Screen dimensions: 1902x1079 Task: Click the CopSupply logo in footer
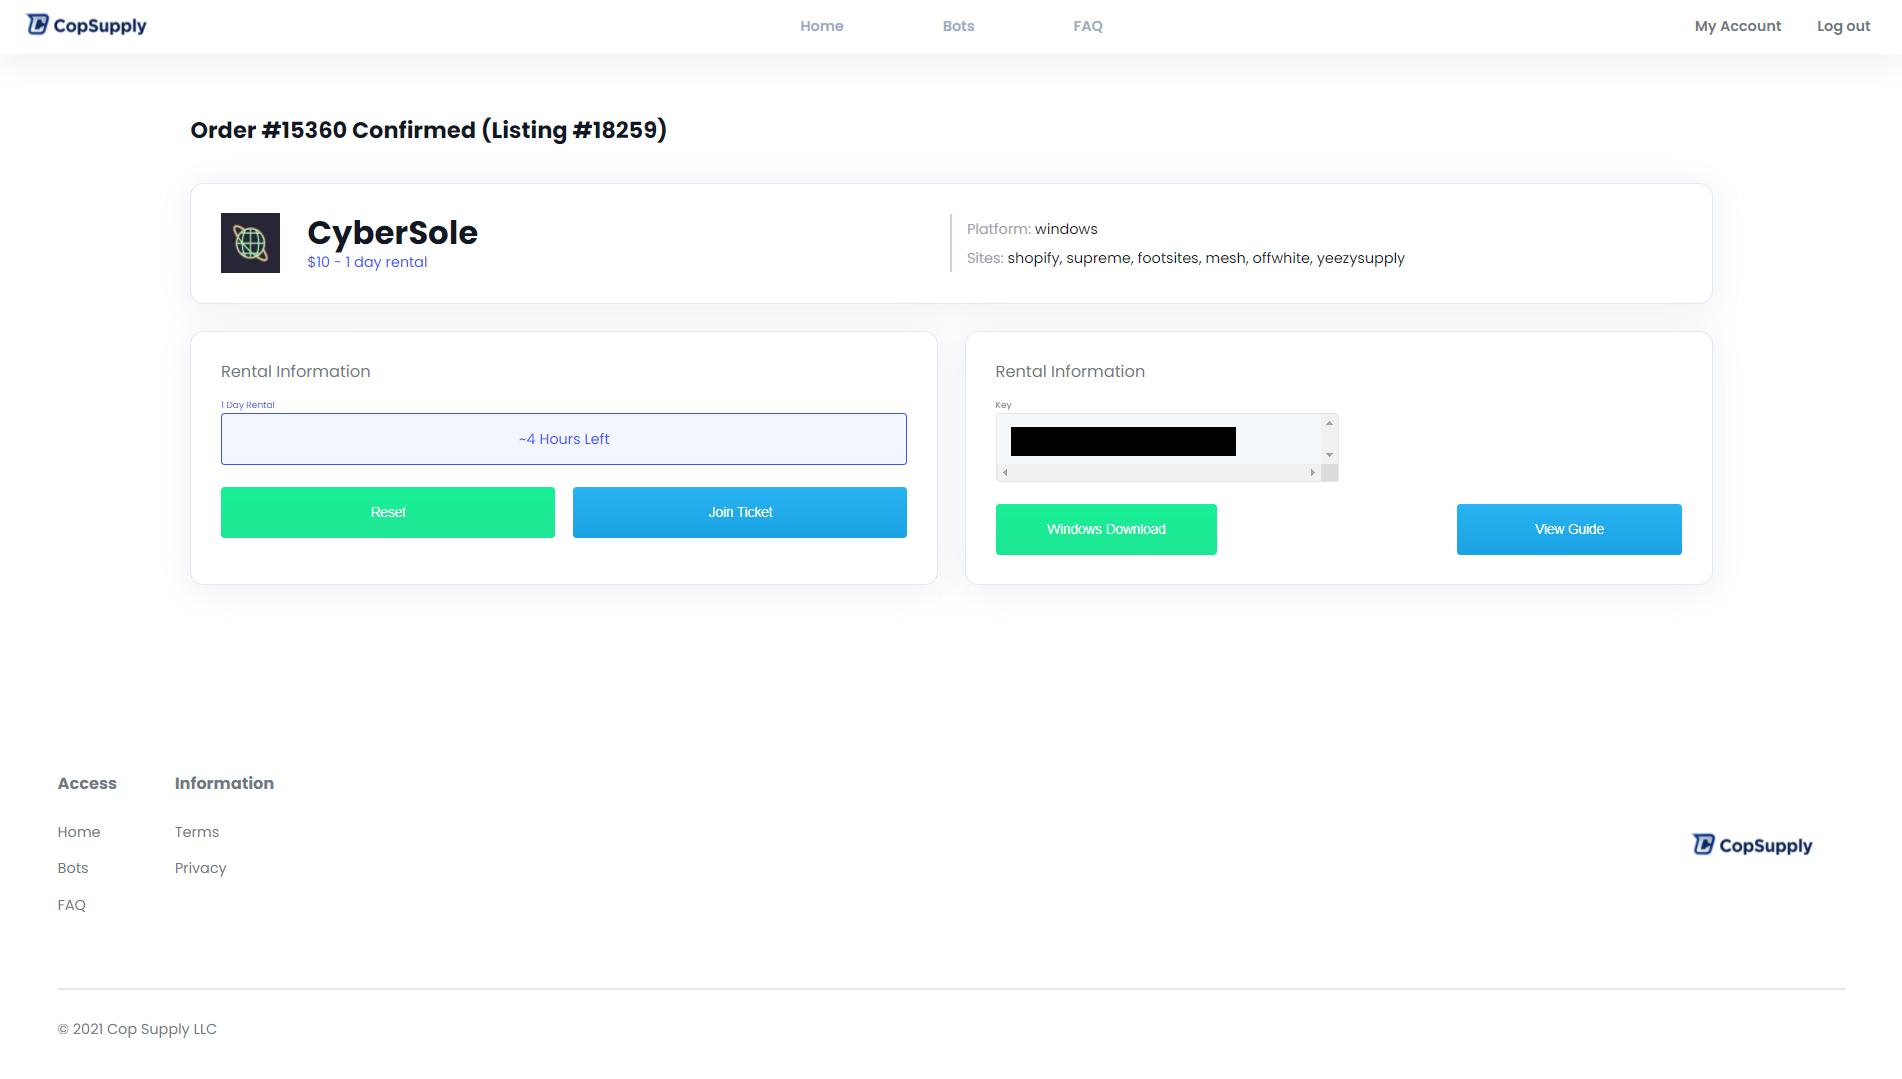point(1752,845)
